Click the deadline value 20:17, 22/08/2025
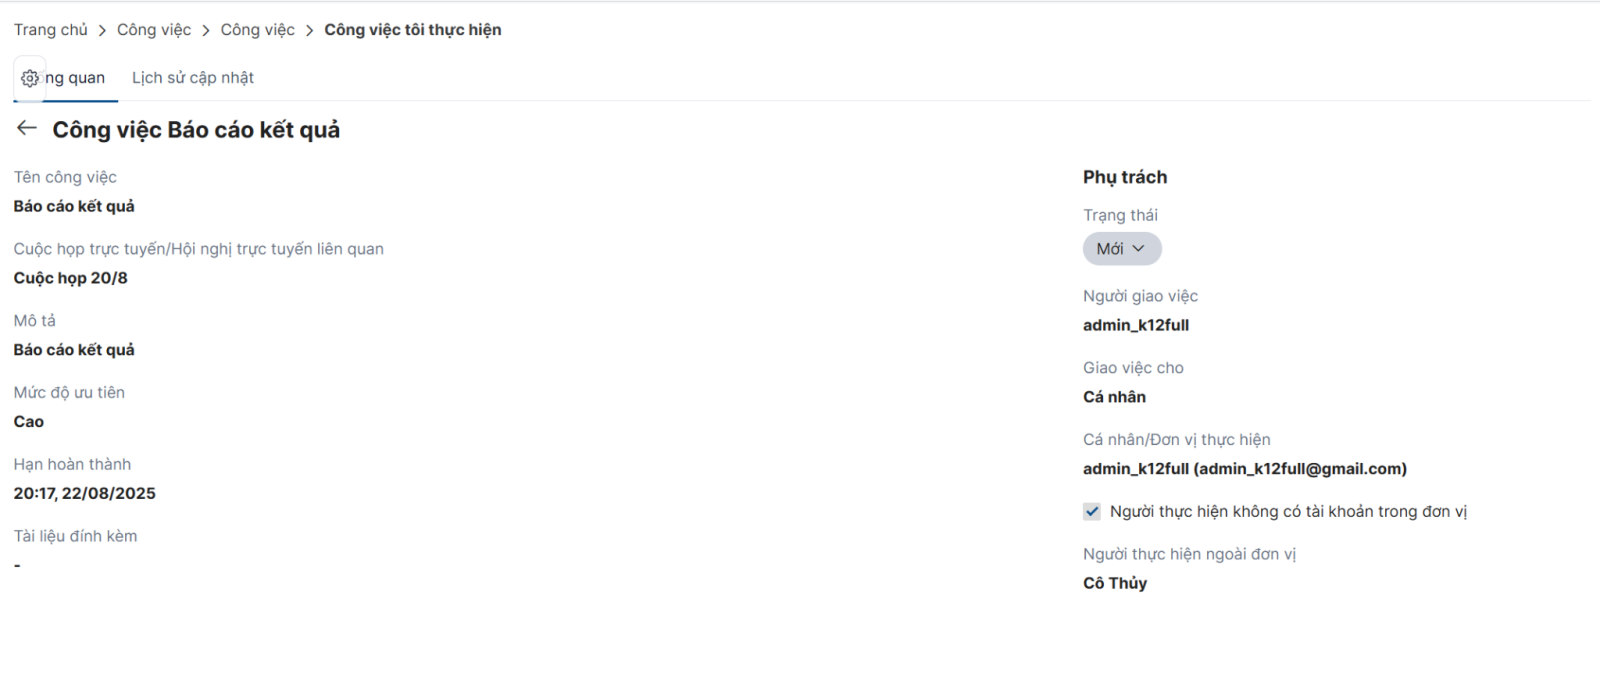Viewport: 1600px width, 684px height. tap(85, 493)
